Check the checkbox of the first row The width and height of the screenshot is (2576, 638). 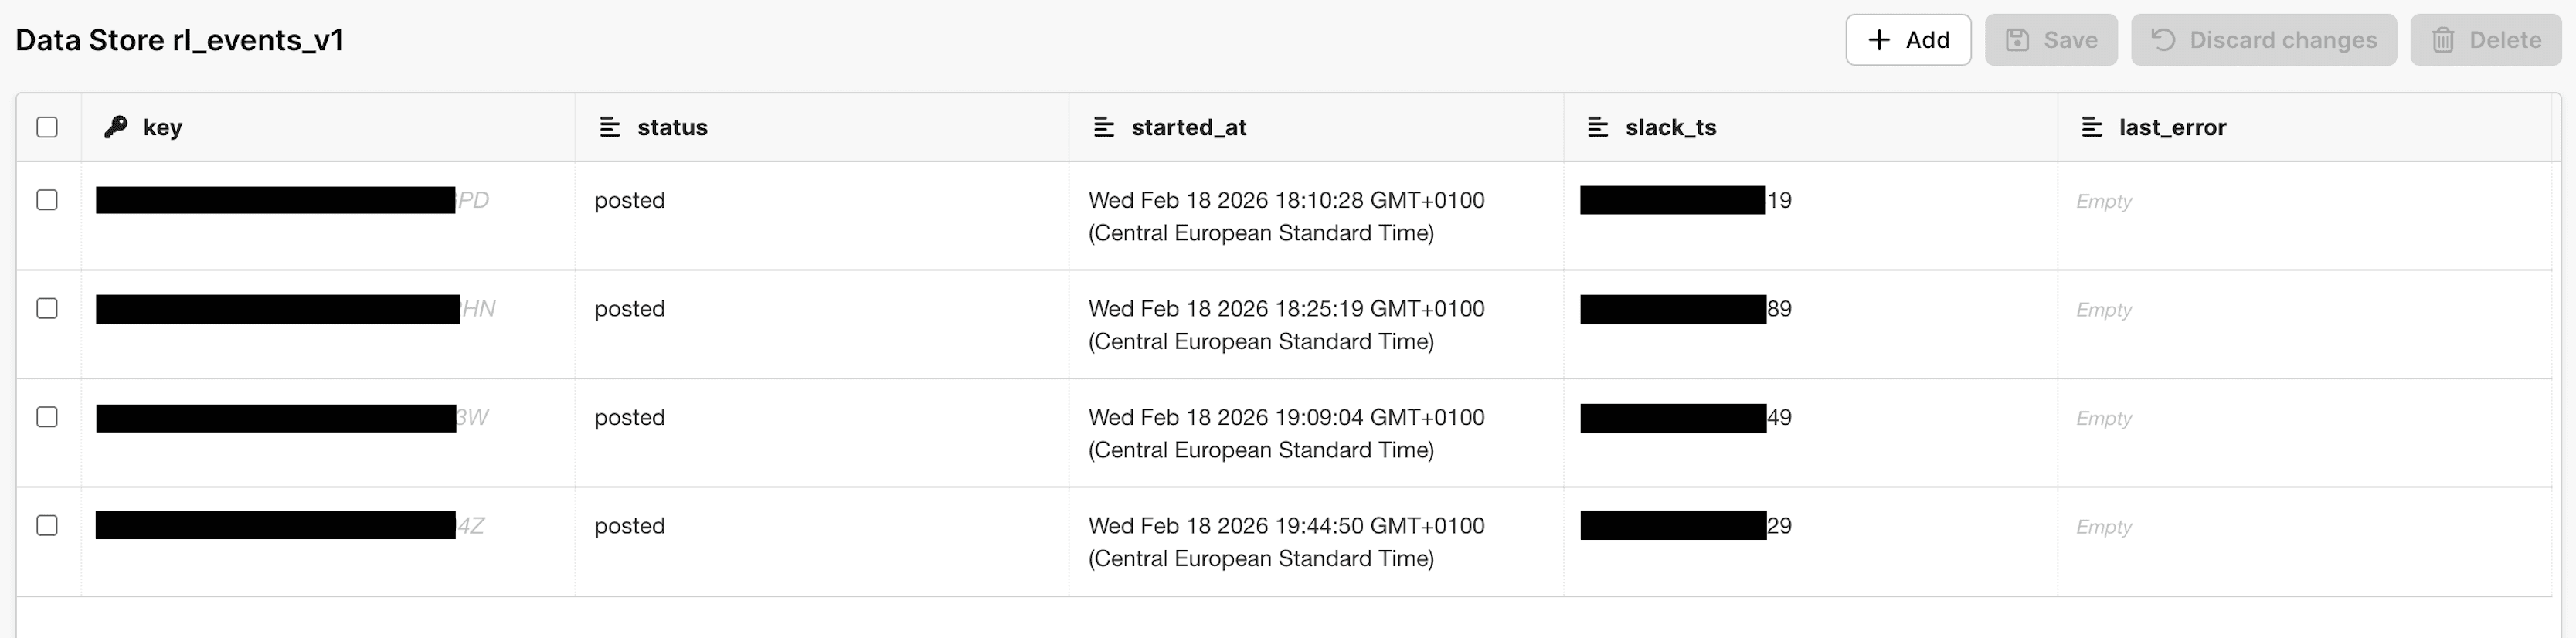pyautogui.click(x=47, y=200)
